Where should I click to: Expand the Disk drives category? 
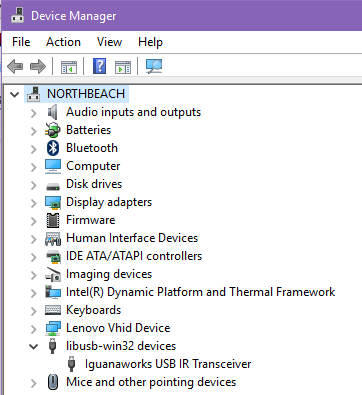click(x=33, y=185)
